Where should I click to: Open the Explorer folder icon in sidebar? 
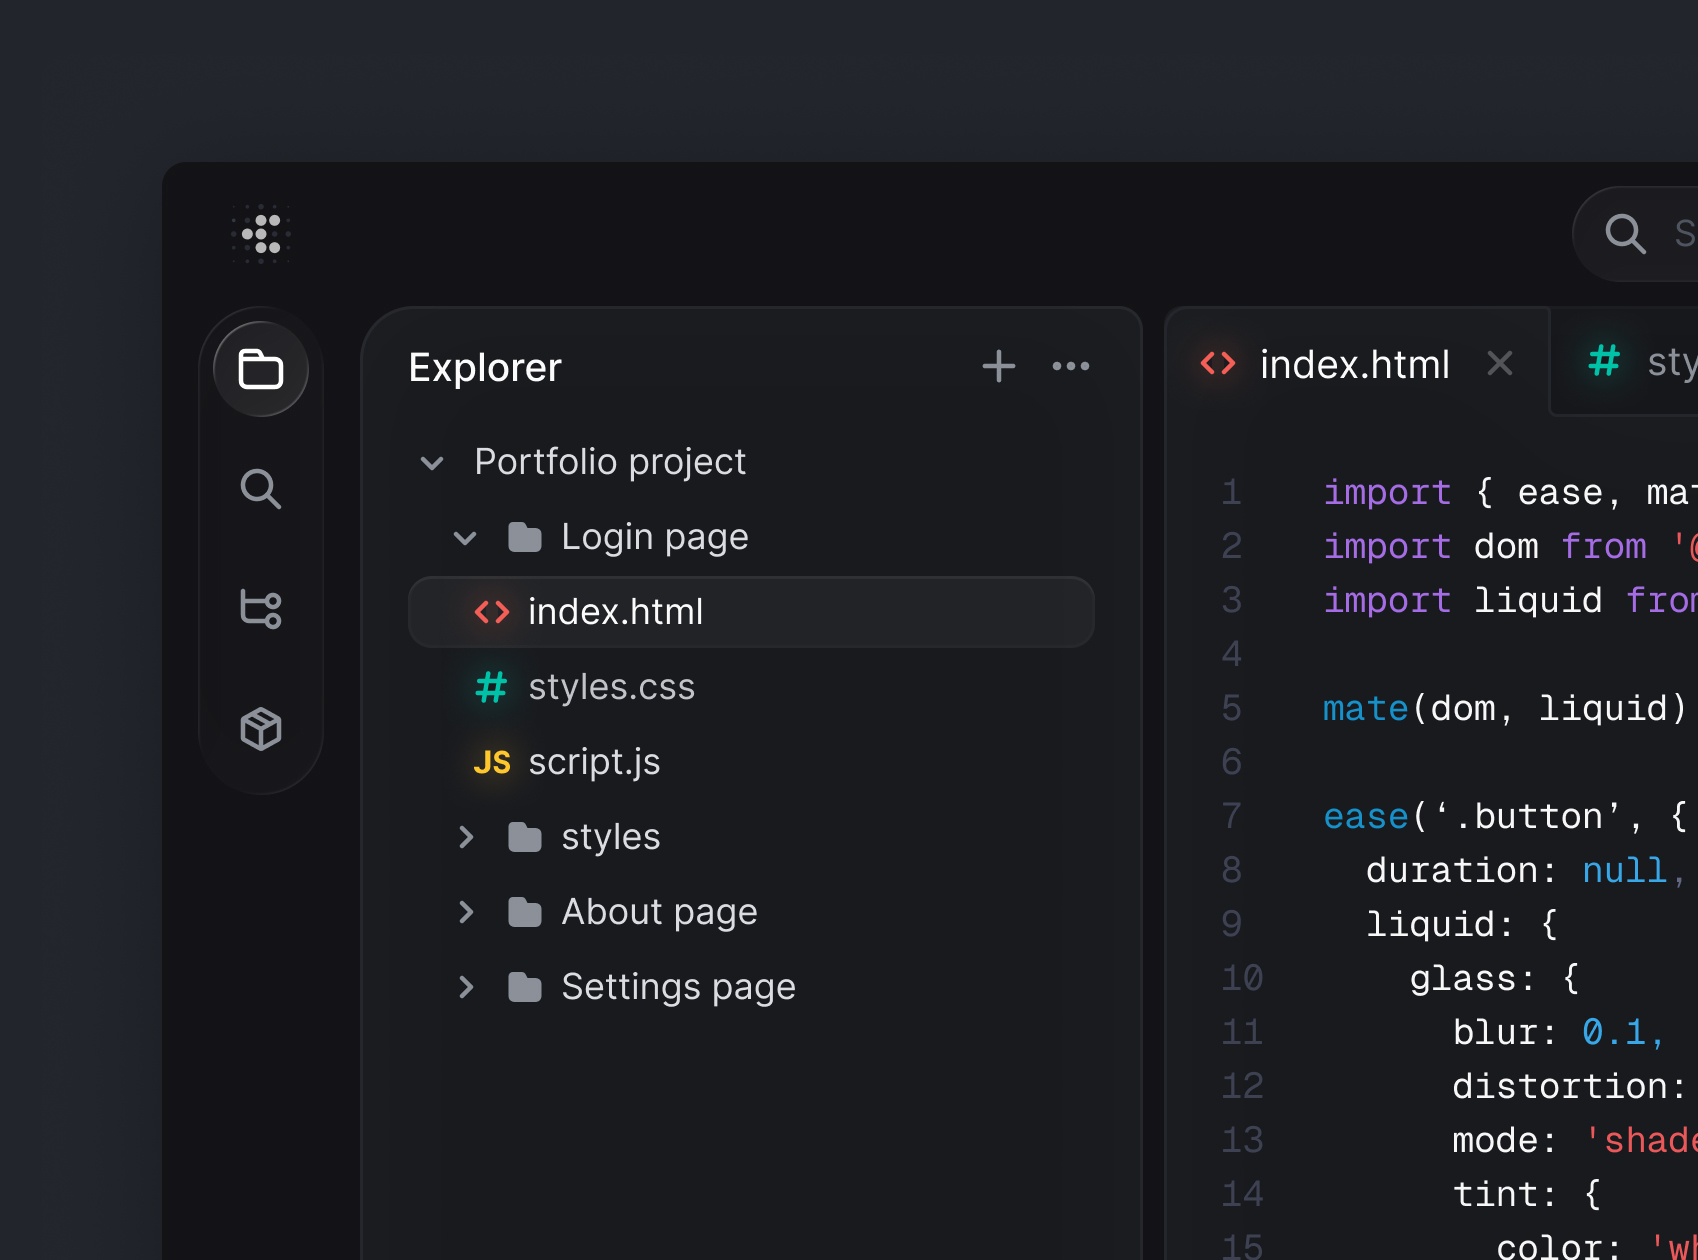(x=261, y=369)
